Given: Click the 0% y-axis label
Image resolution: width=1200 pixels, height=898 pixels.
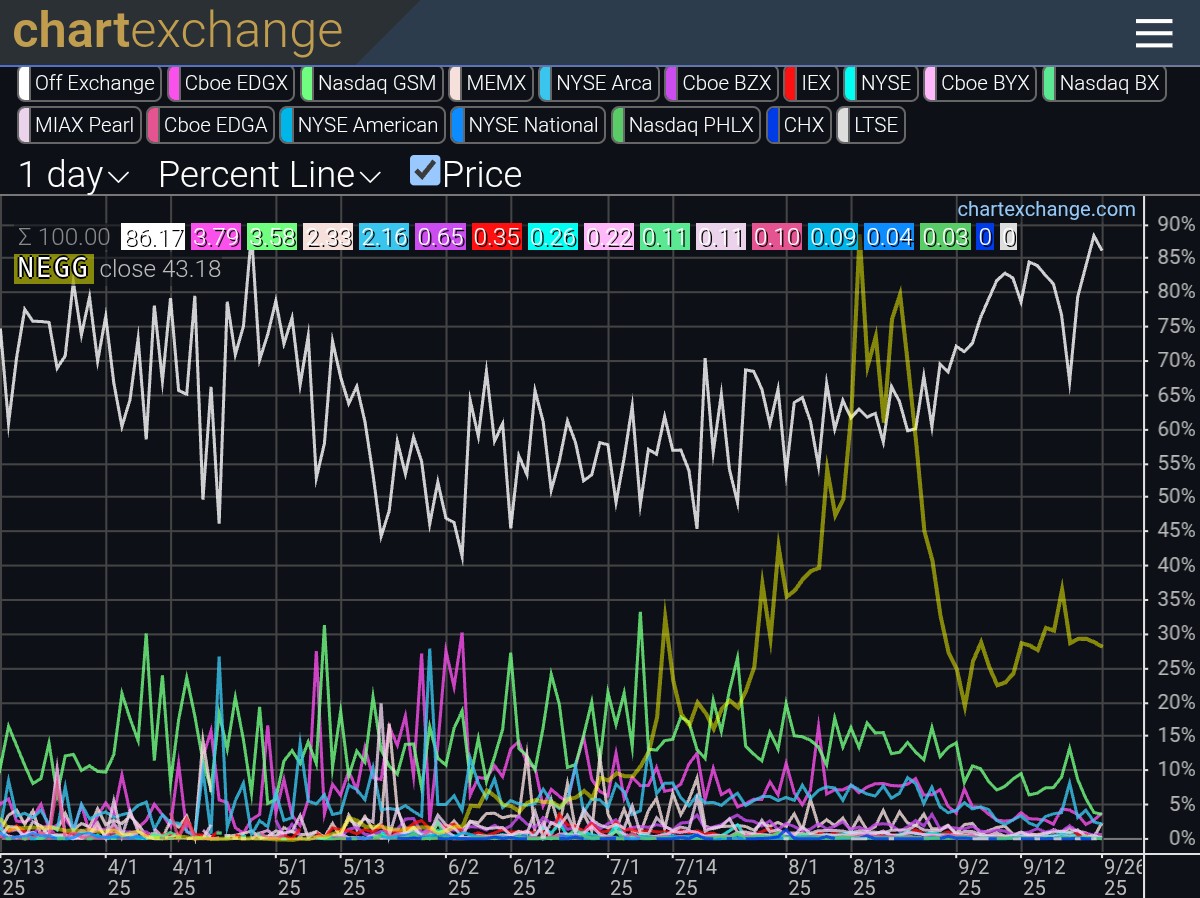Looking at the screenshot, I should pos(1181,838).
